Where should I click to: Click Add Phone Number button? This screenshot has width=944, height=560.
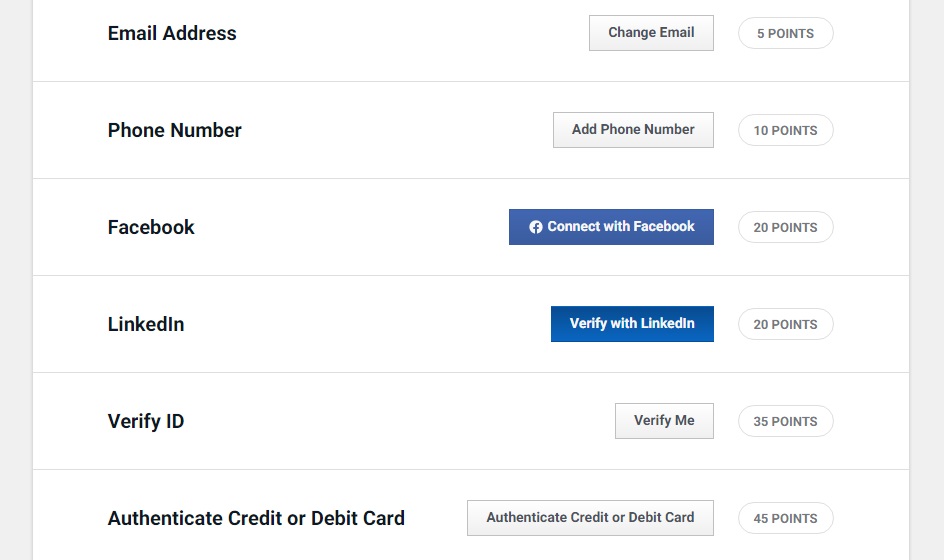point(633,130)
